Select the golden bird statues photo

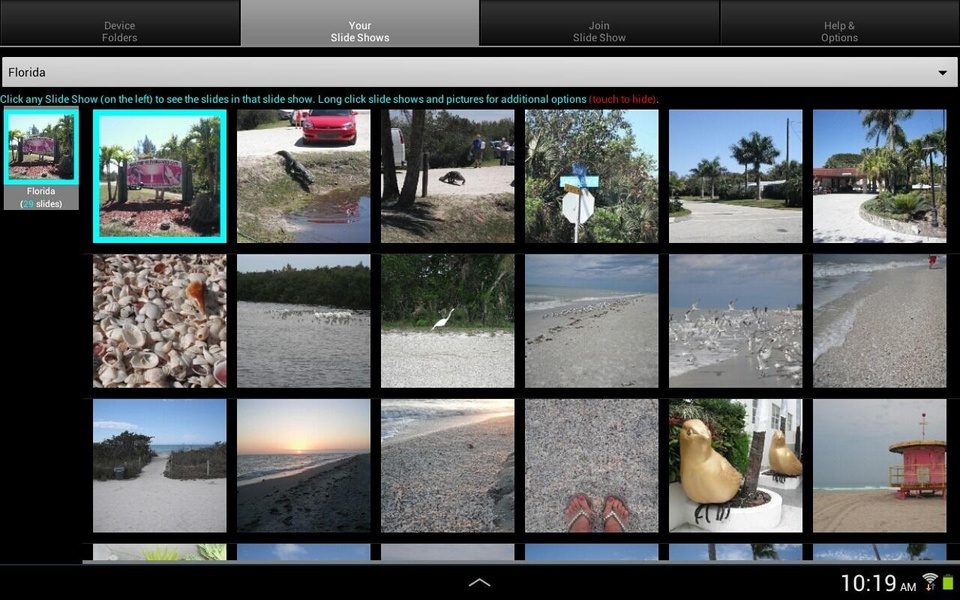[x=735, y=465]
